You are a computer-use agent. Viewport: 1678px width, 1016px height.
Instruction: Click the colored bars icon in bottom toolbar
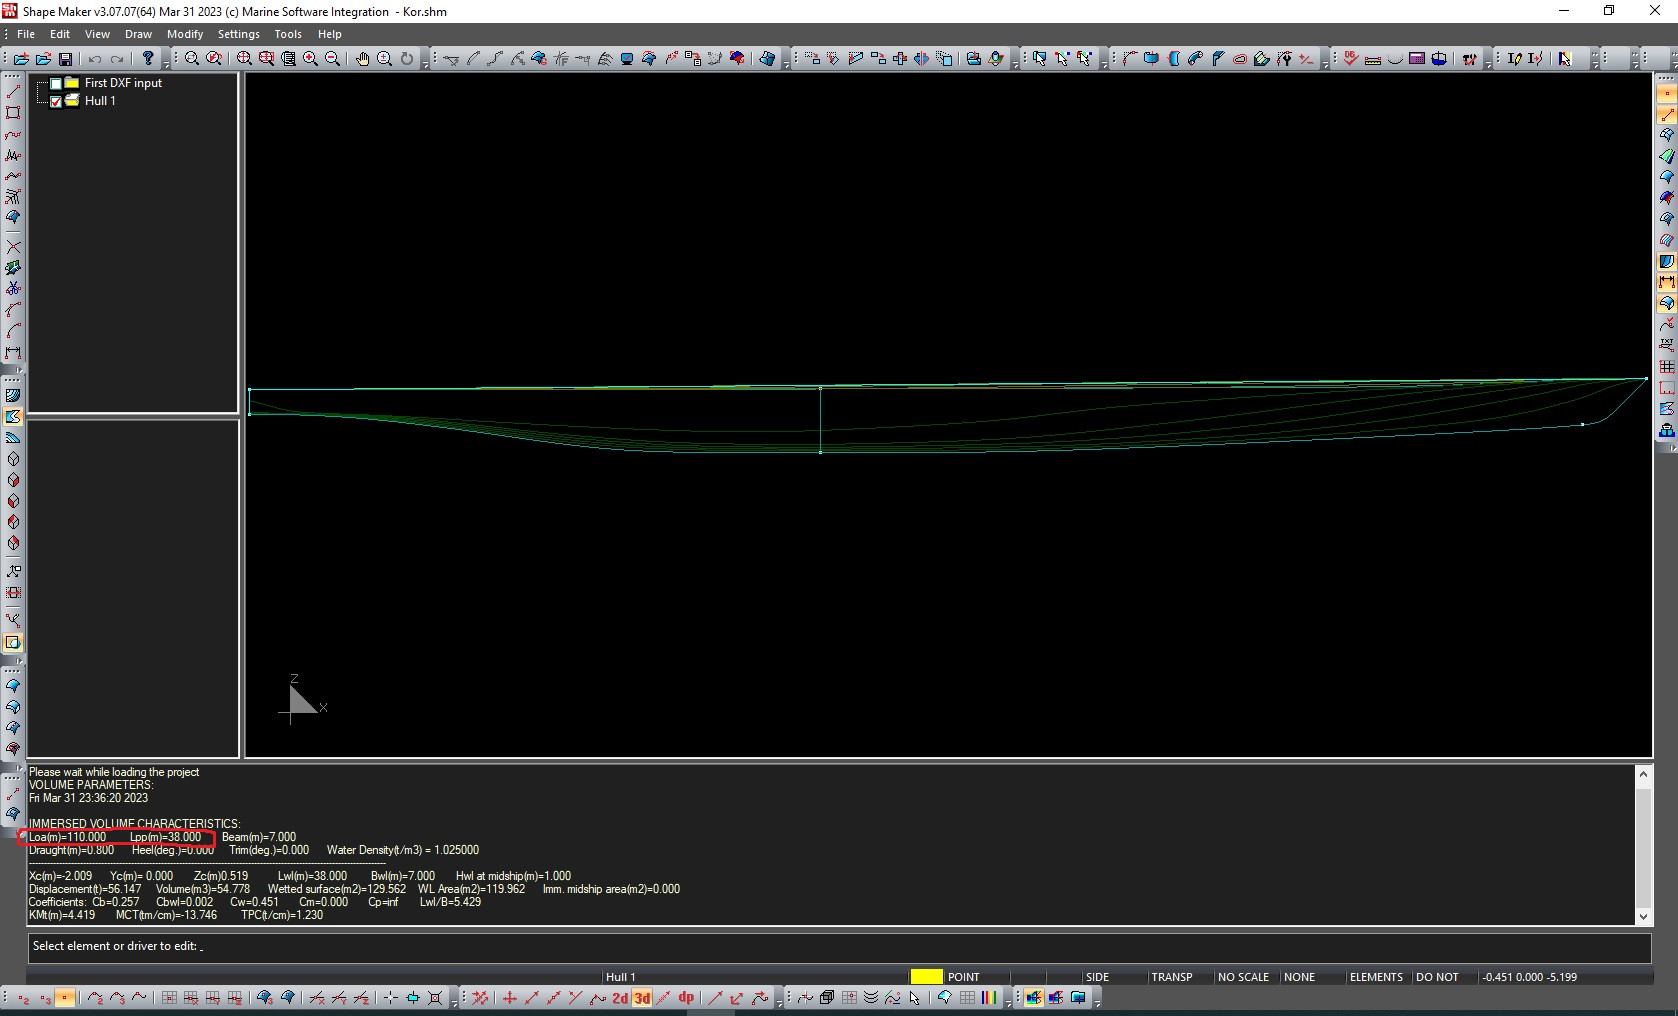tap(989, 998)
